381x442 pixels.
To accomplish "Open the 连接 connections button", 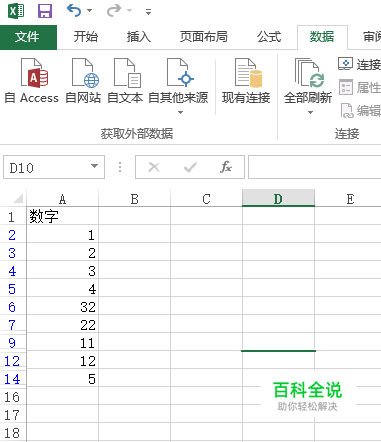I will 359,64.
